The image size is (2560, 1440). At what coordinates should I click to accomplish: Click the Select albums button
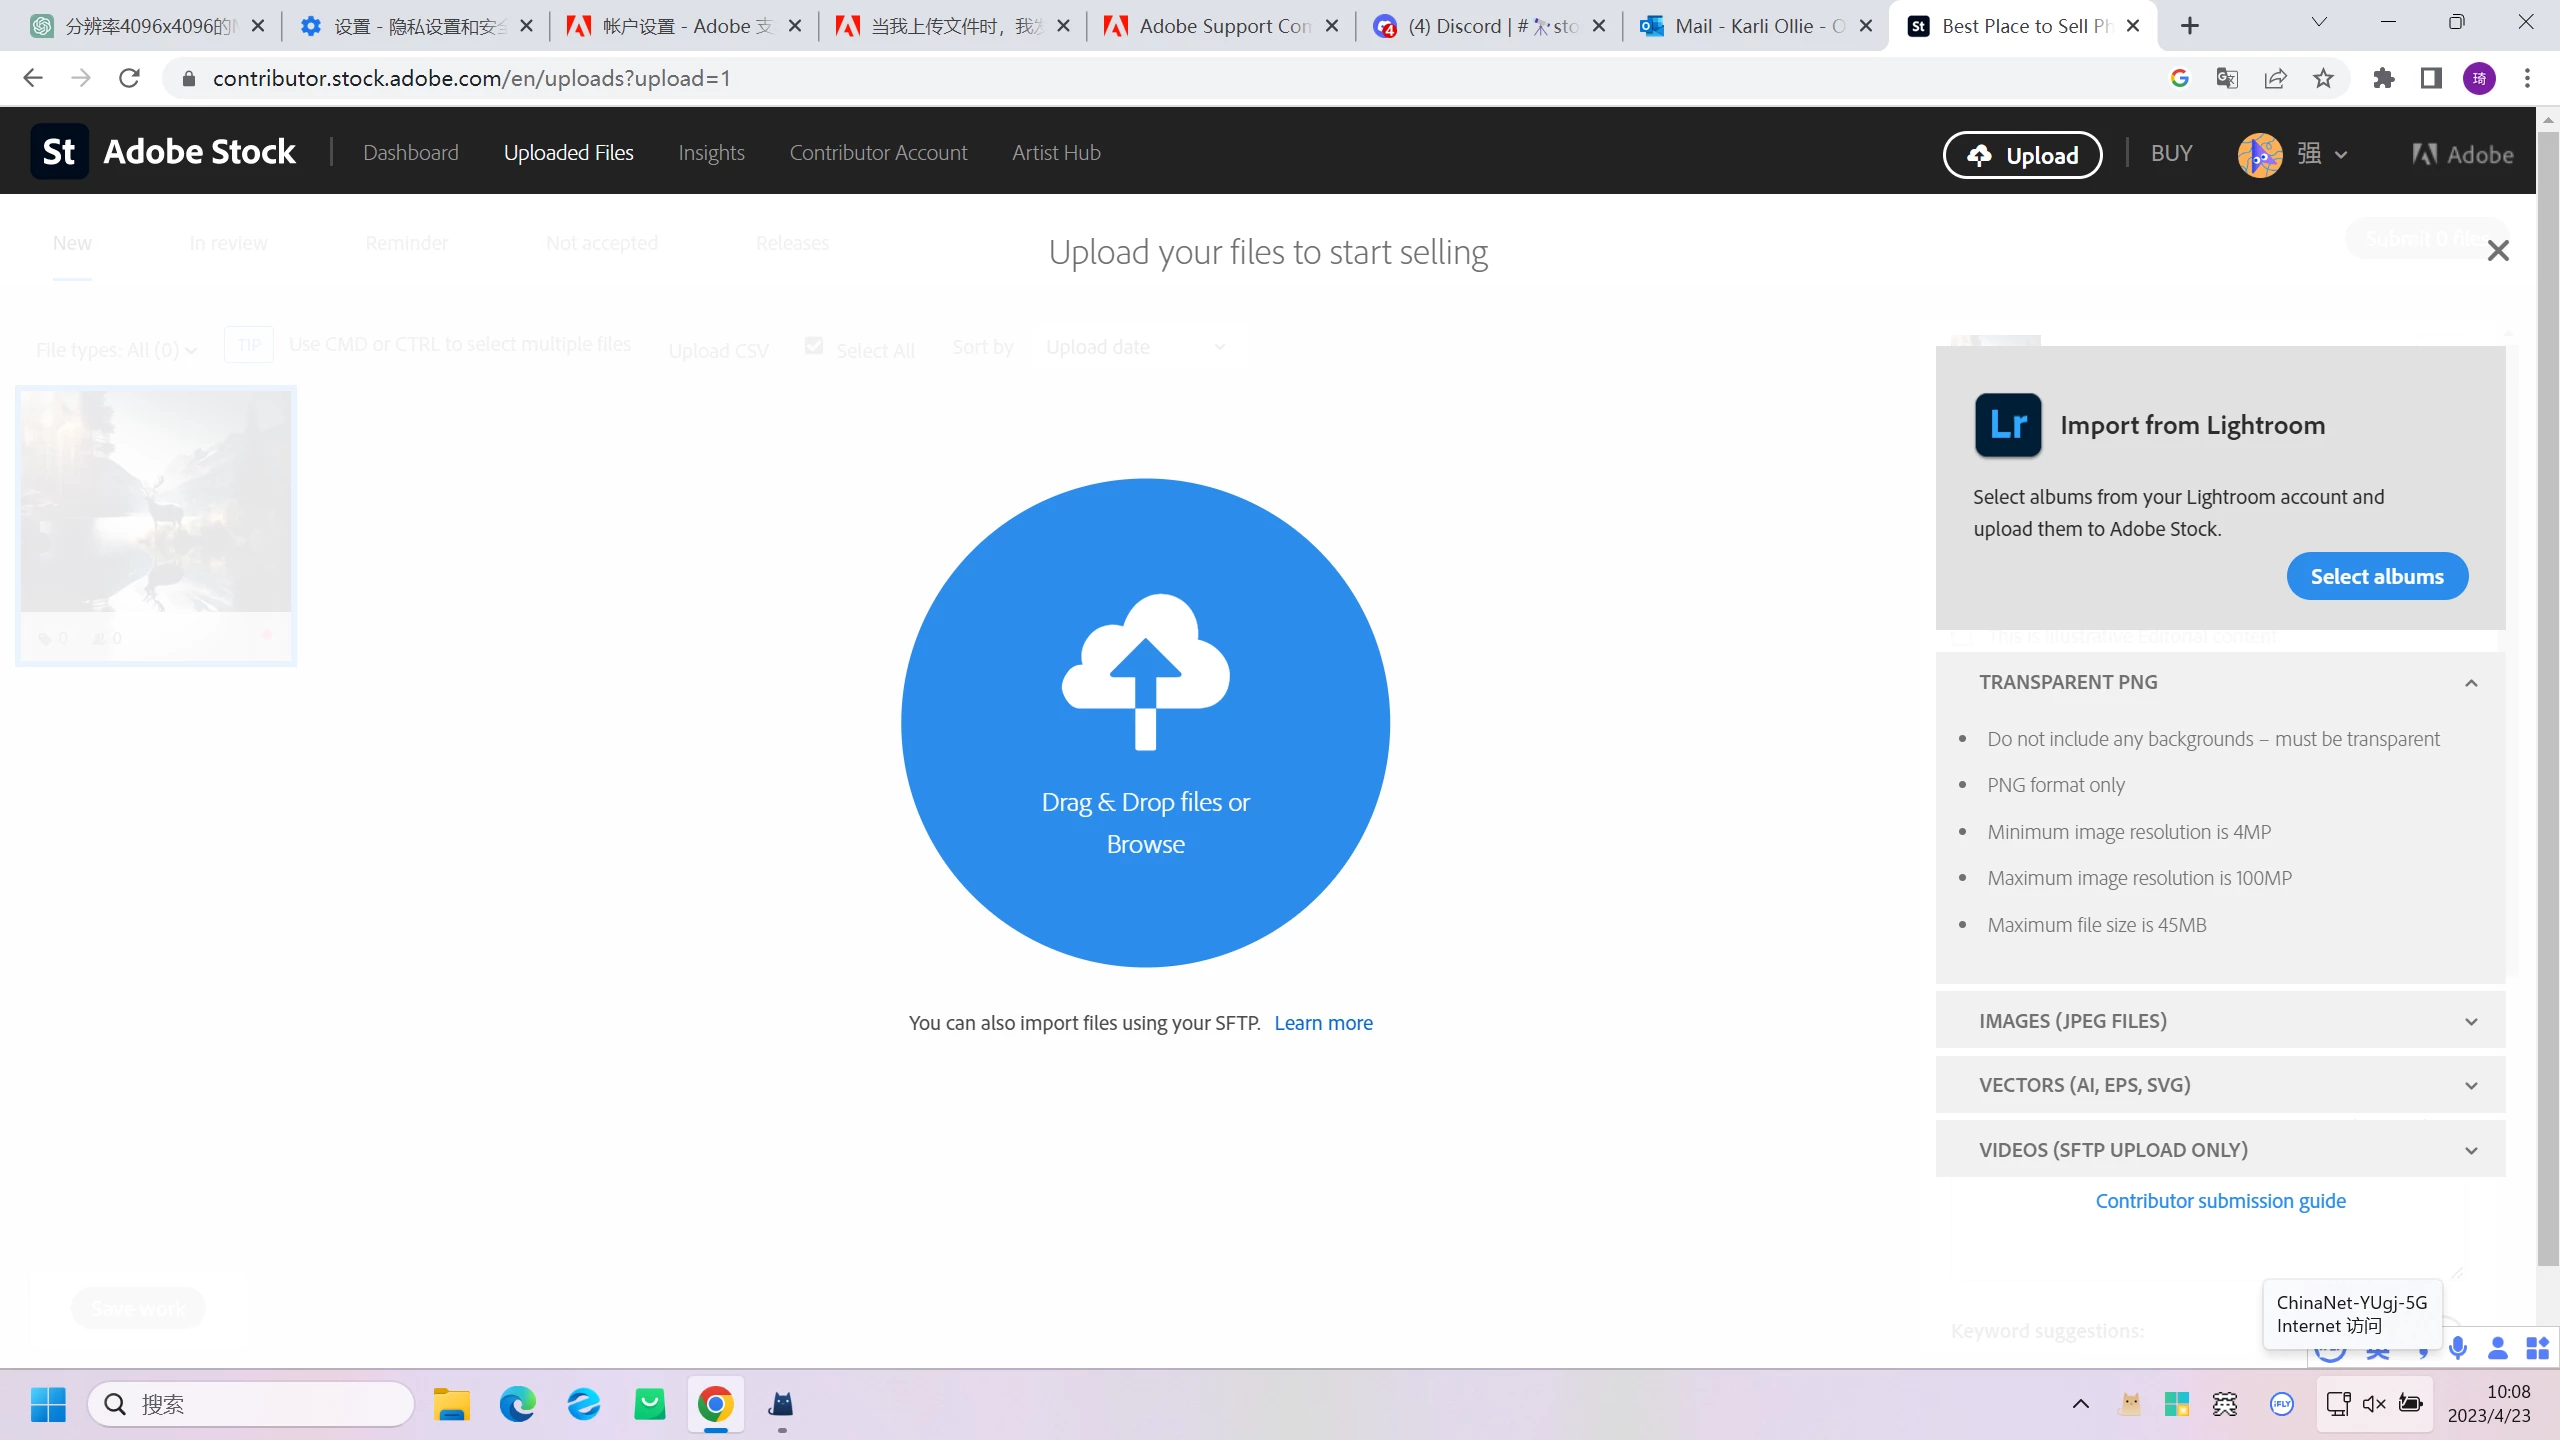click(2376, 576)
